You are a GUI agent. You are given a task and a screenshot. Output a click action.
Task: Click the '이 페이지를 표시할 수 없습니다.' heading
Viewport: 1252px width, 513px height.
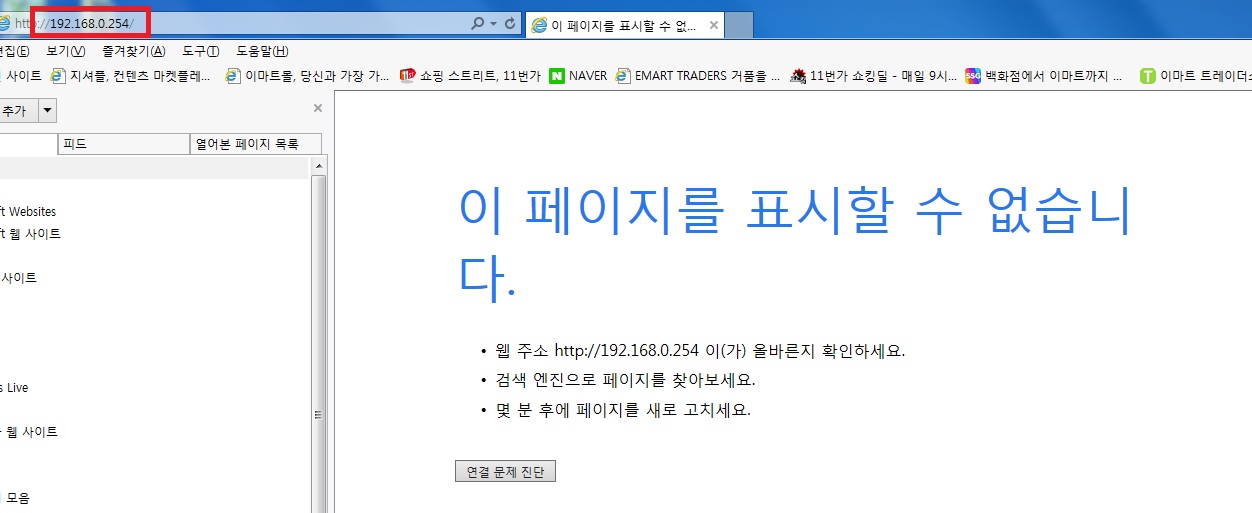[x=794, y=242]
